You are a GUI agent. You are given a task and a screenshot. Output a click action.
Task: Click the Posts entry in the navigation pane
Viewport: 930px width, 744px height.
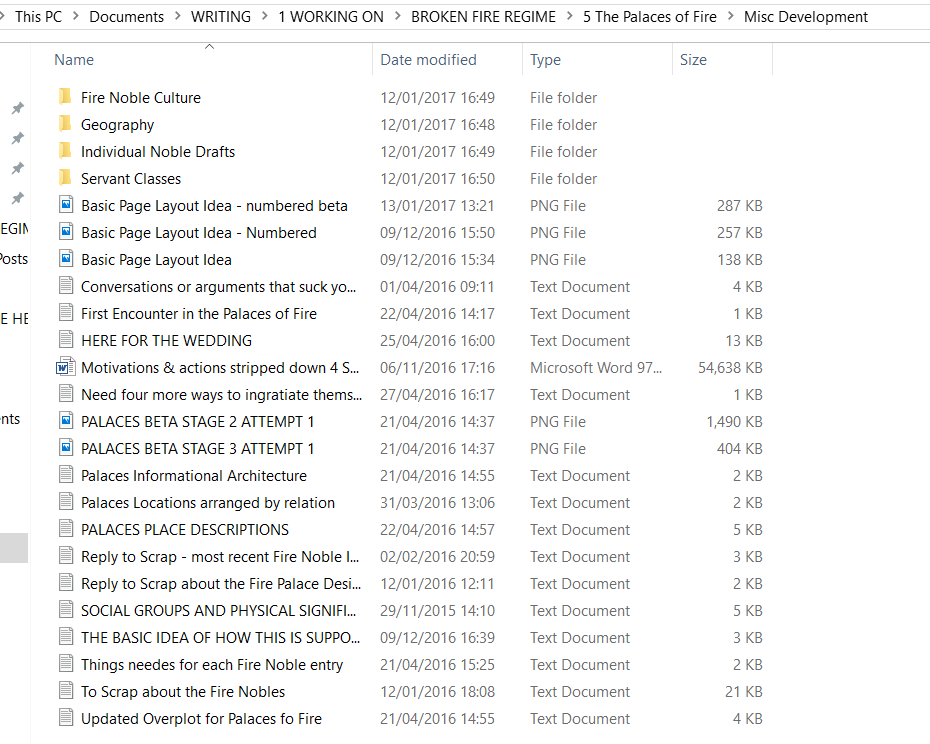14,259
